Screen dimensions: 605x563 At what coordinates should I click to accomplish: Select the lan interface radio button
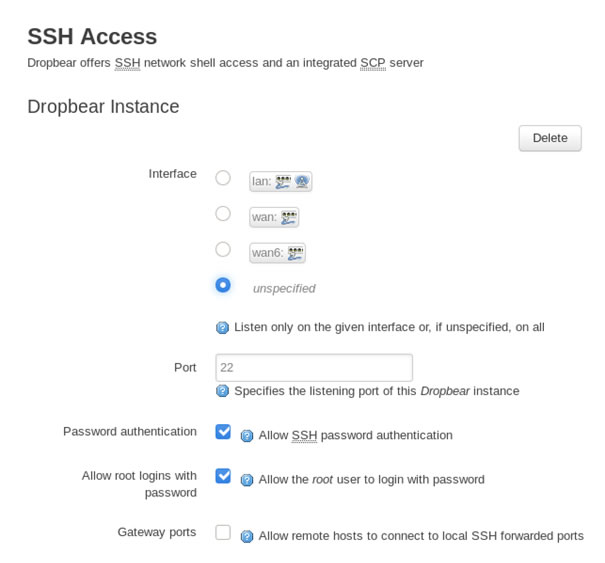coord(223,178)
